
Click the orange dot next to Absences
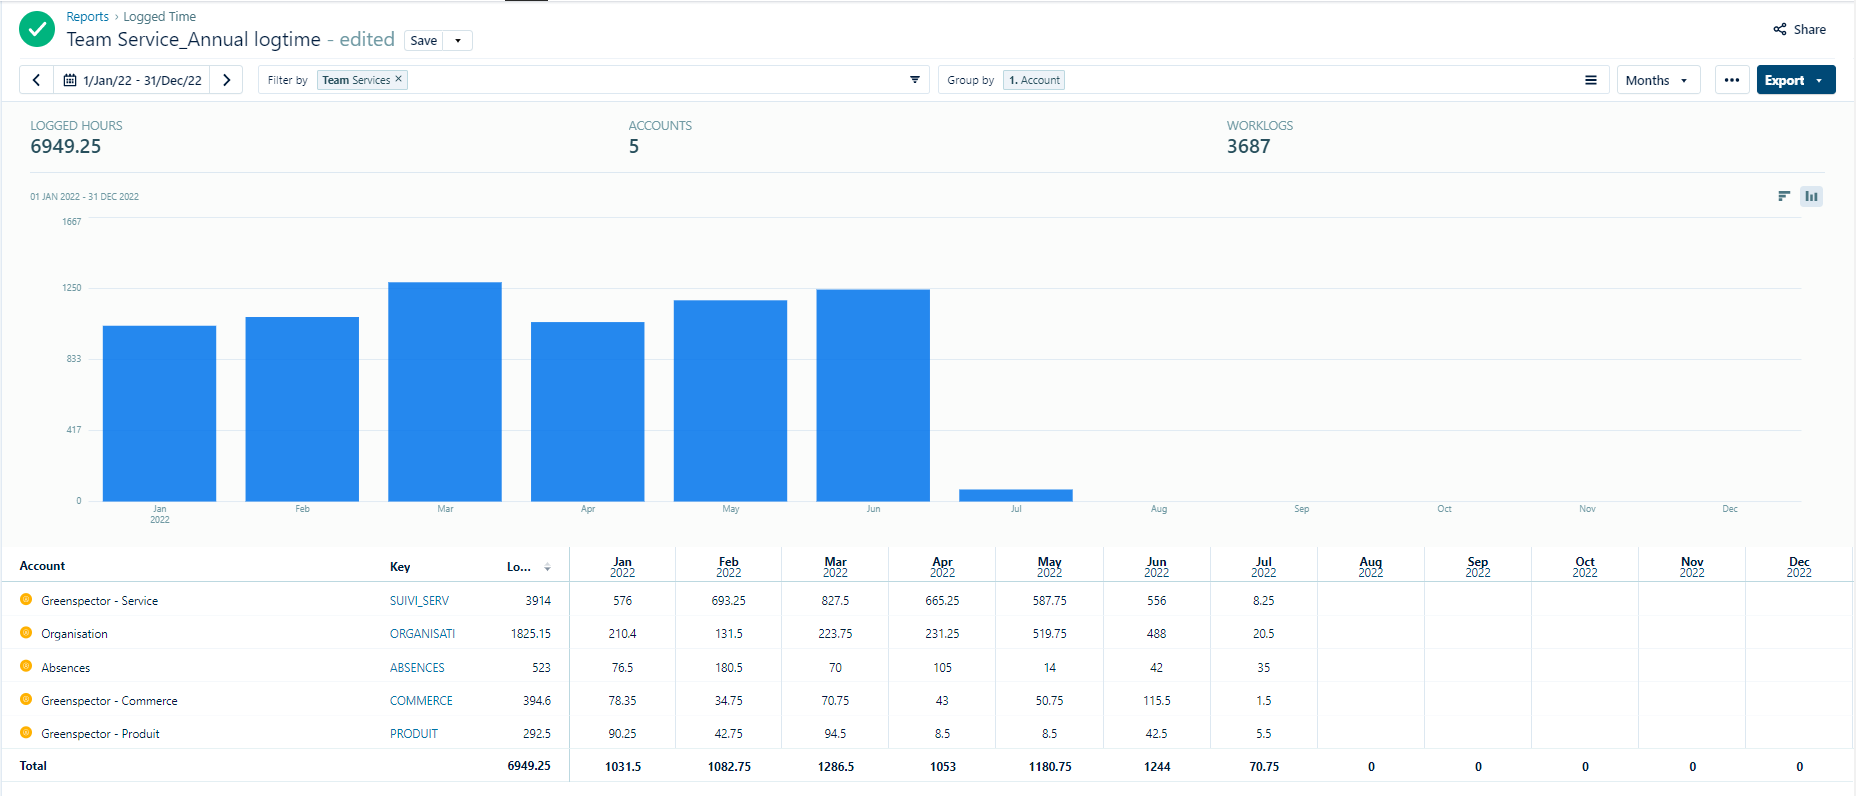26,666
